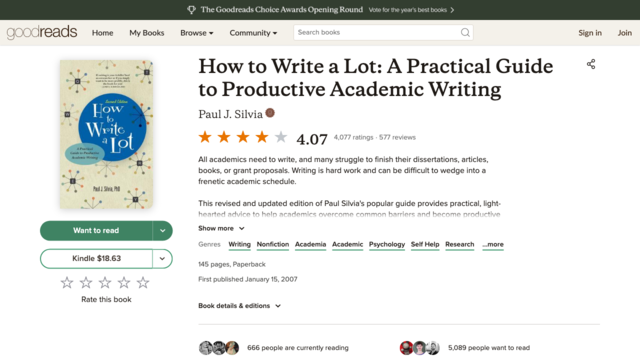The height and width of the screenshot is (360, 640).
Task: Click First published January 15, 2007 text
Action: [247, 279]
